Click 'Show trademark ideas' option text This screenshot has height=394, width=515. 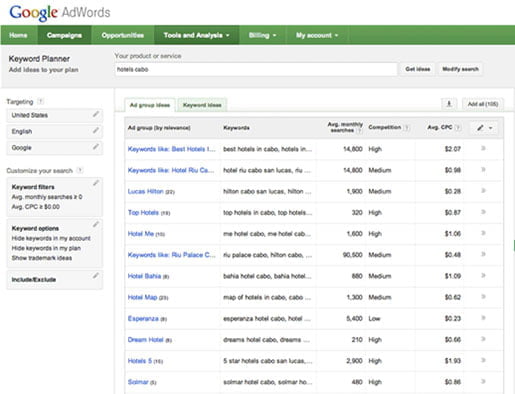pyautogui.click(x=42, y=258)
